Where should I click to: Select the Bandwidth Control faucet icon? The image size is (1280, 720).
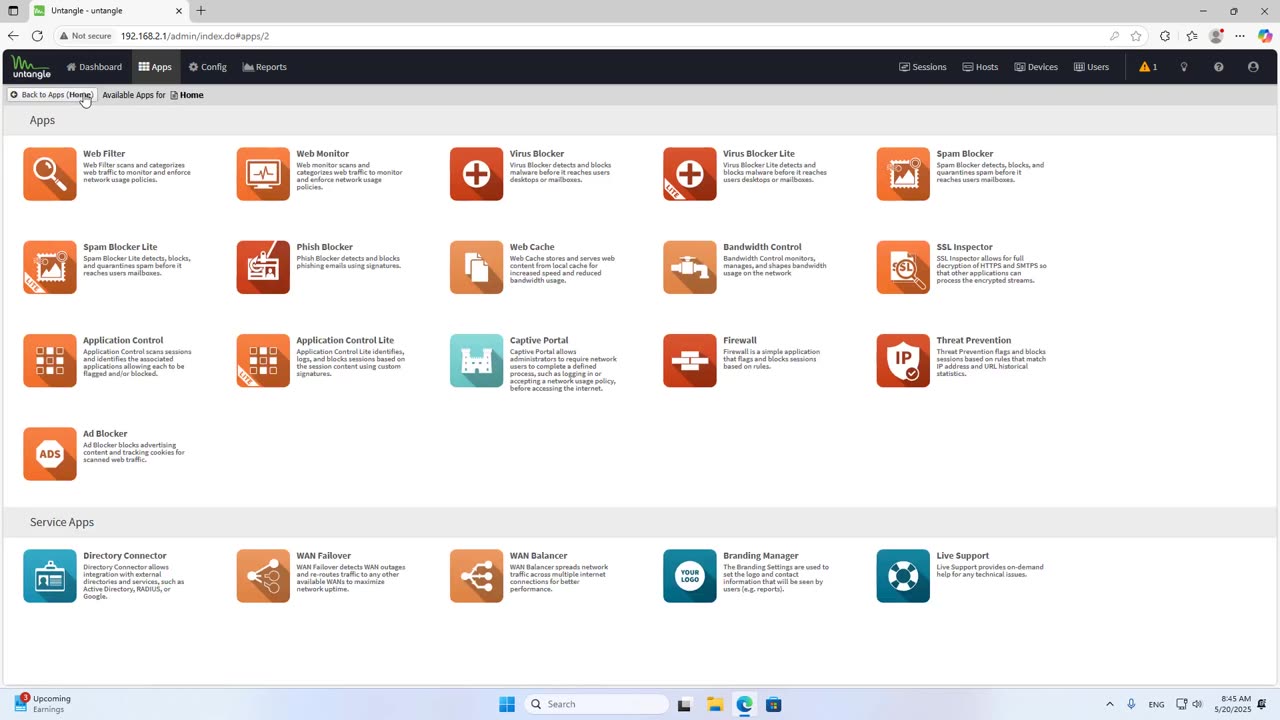click(x=690, y=267)
